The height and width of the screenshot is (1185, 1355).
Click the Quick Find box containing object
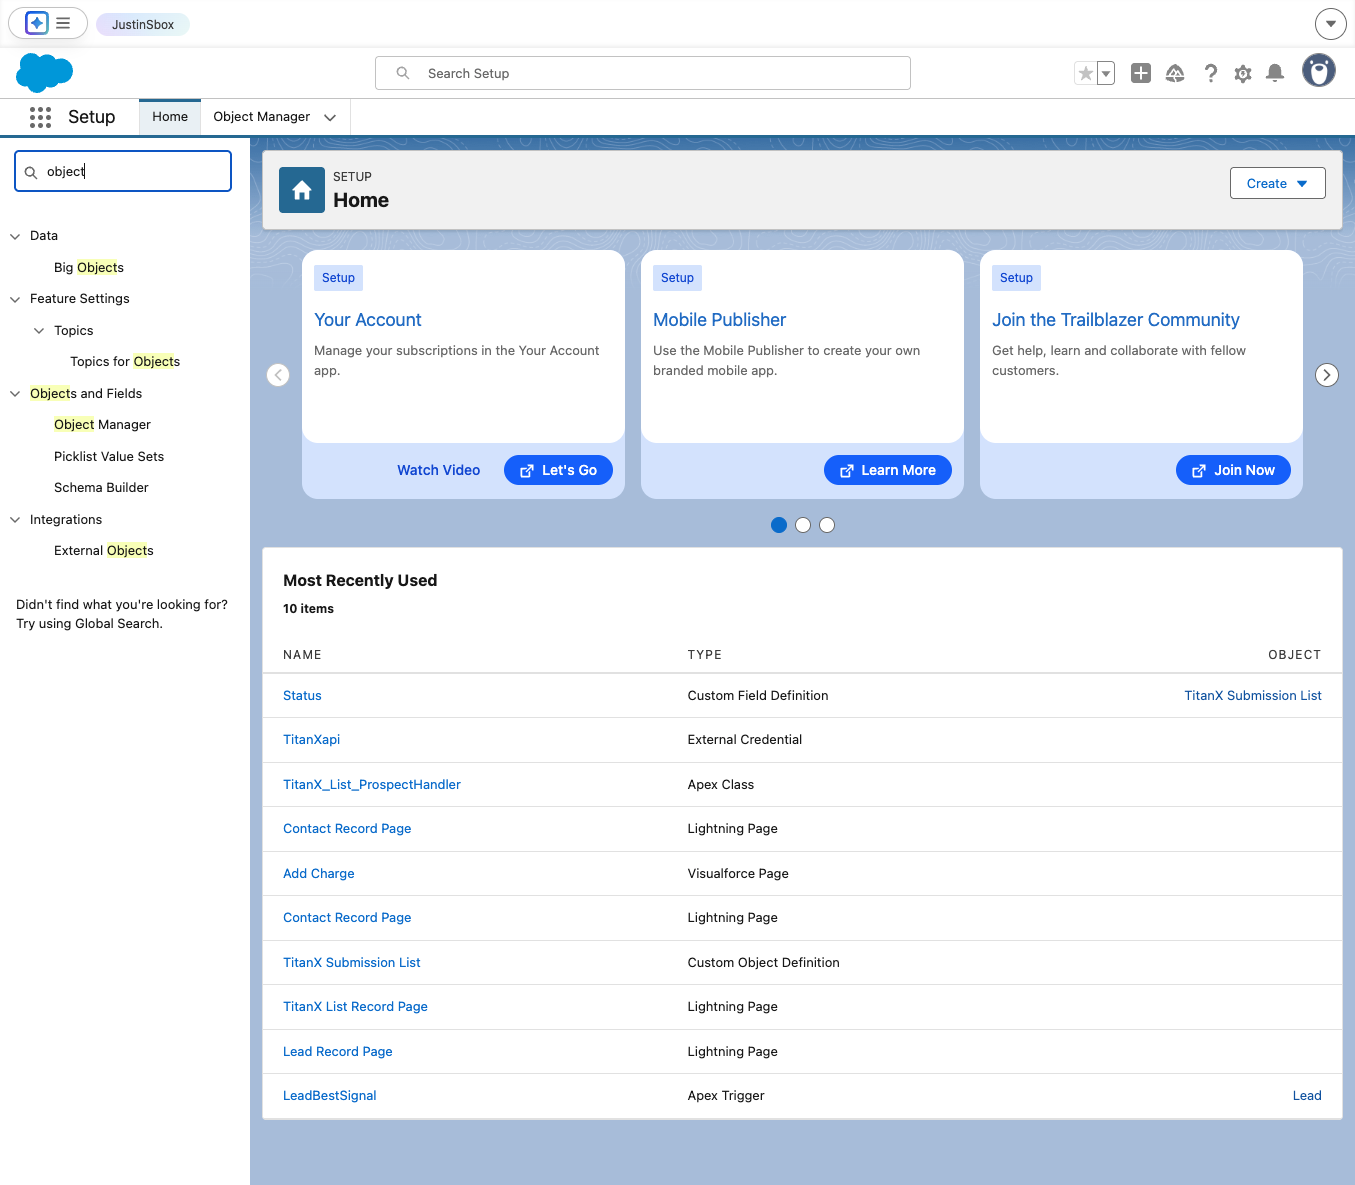(x=123, y=171)
